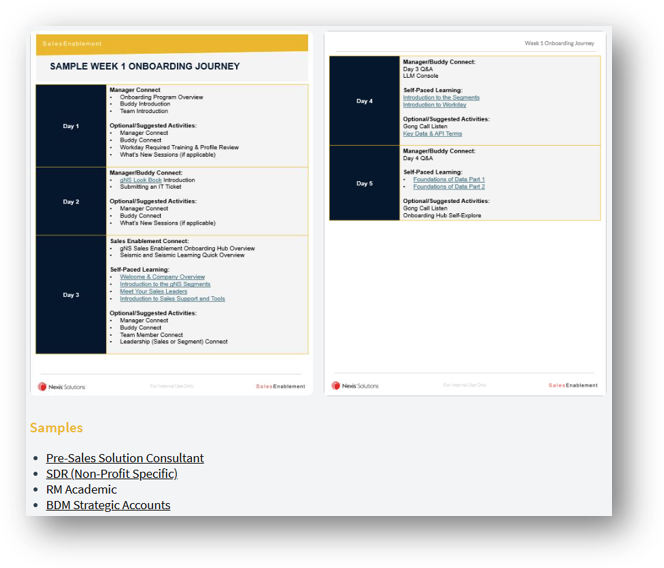This screenshot has width=664, height=568.
Task: Click the RM Academic list item
Action: click(x=81, y=489)
